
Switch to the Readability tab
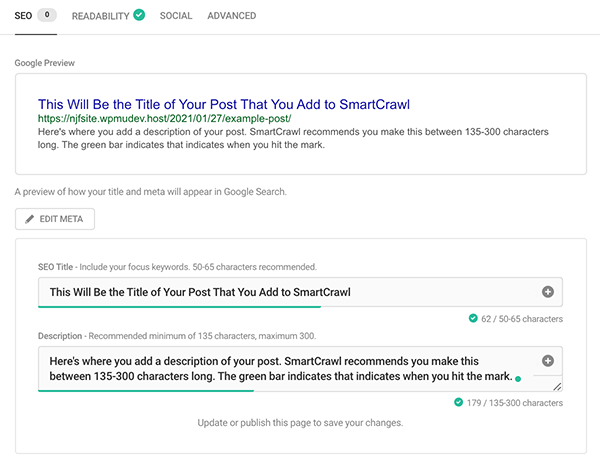point(100,16)
